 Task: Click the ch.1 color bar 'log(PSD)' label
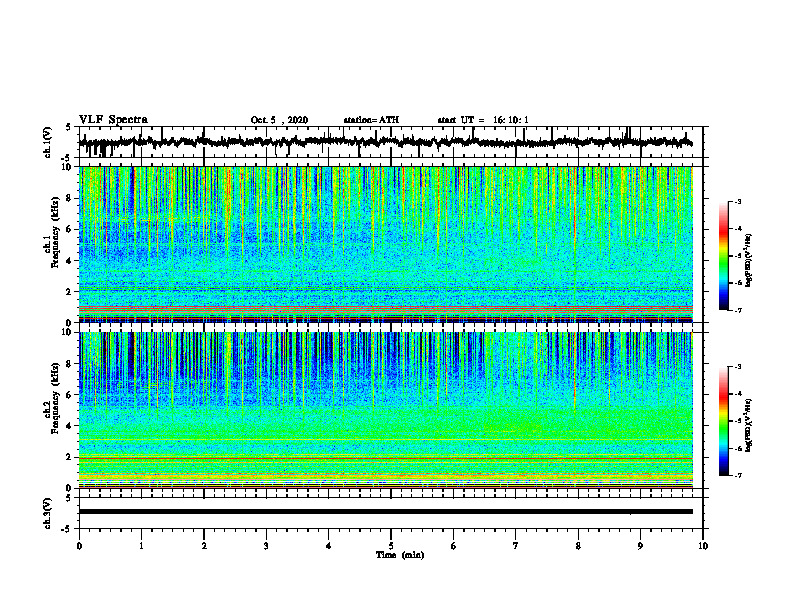749,261
